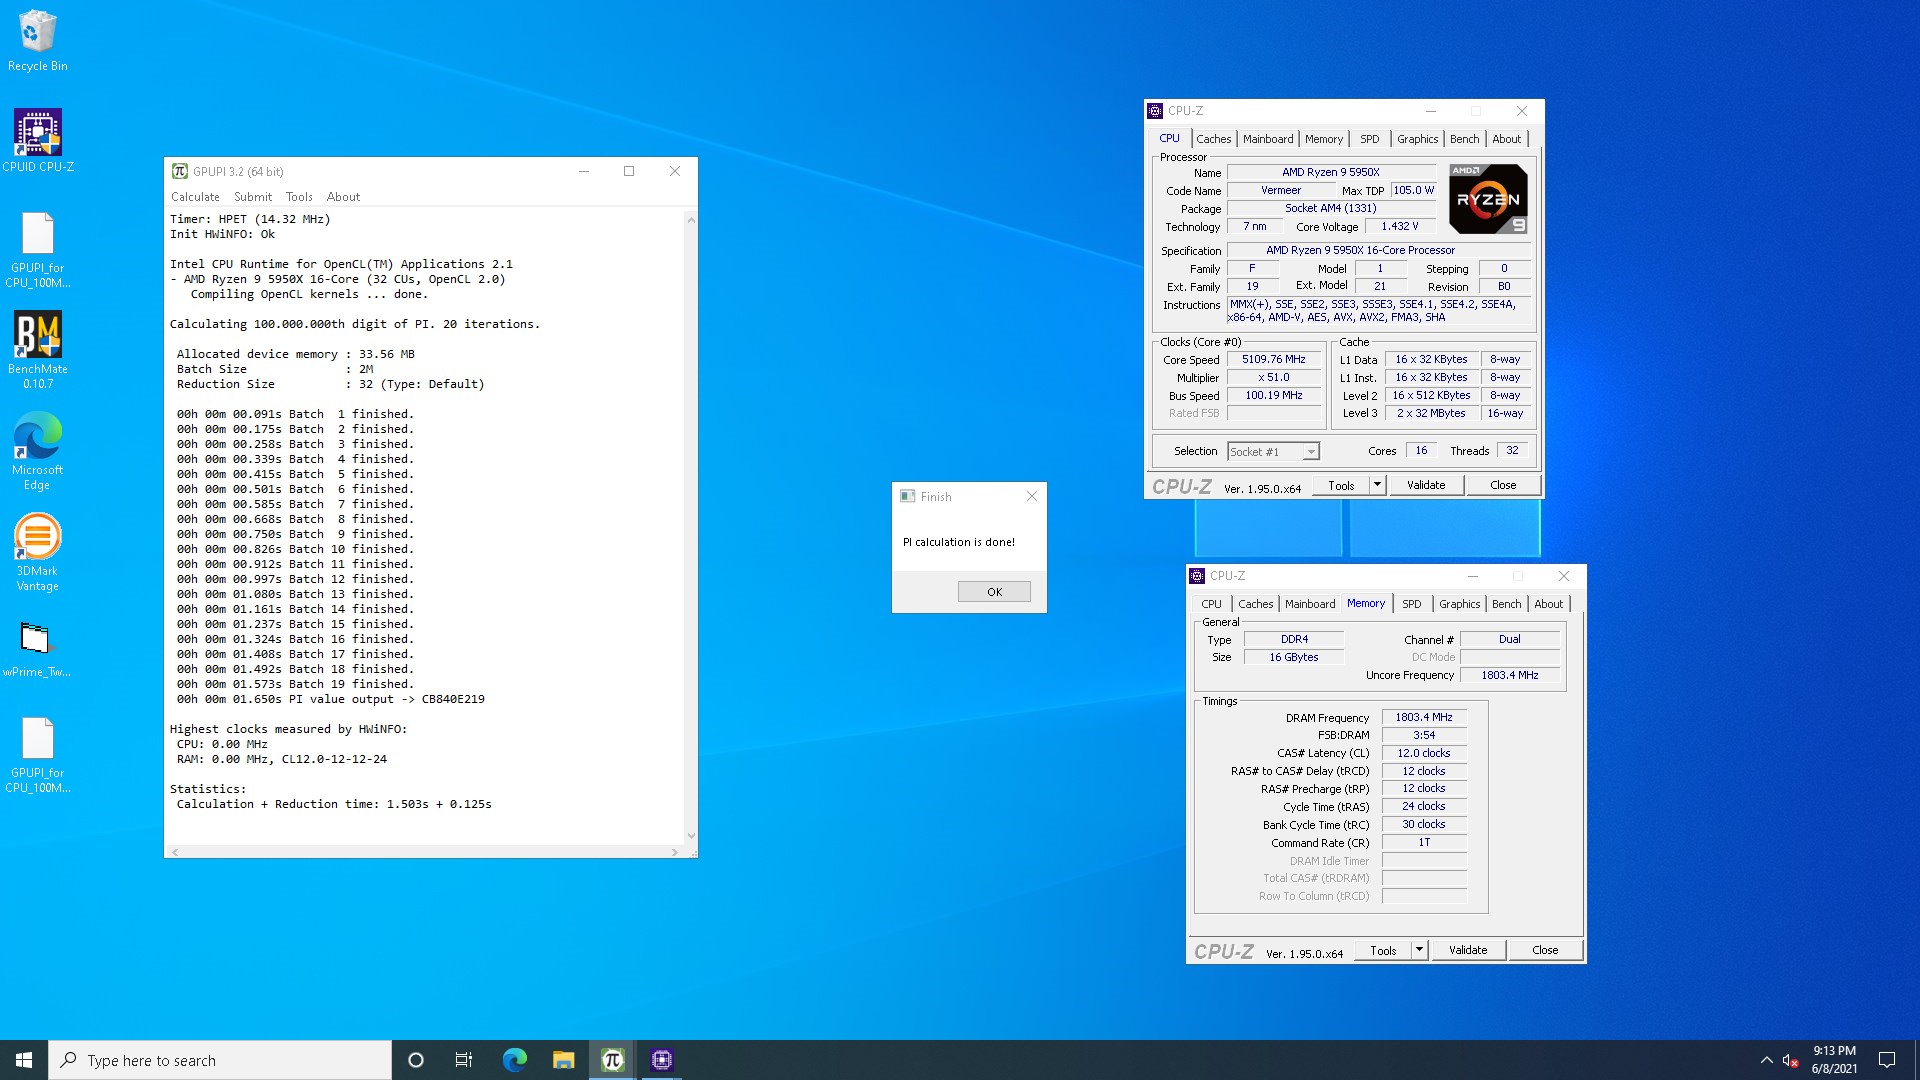The image size is (1920, 1080).
Task: Click Core Speed value 5109.76 MHz
Action: tap(1273, 360)
